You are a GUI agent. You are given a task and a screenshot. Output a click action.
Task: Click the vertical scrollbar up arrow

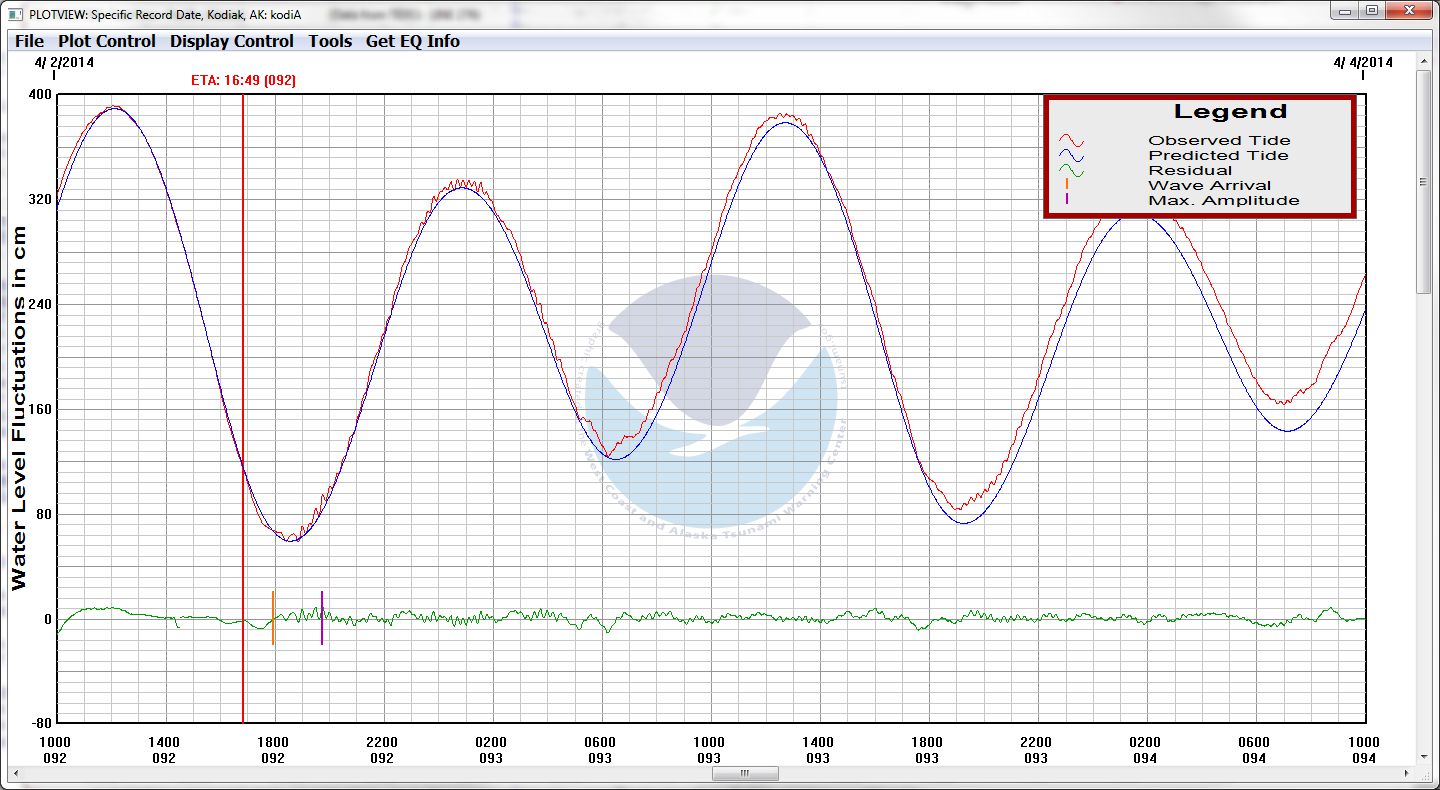pos(1425,61)
